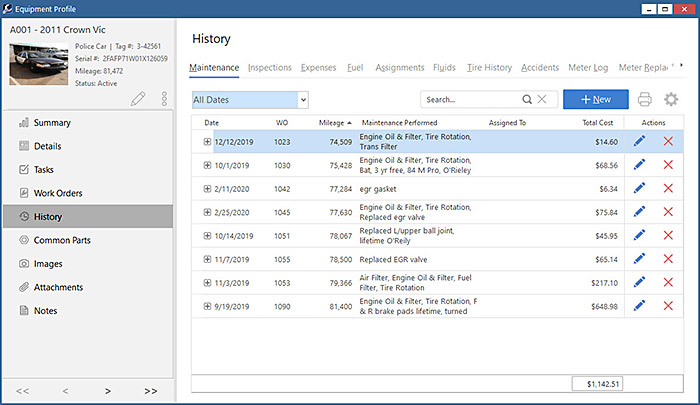This screenshot has width=700, height=405.
Task: Switch to the Fluids tab
Action: (444, 67)
